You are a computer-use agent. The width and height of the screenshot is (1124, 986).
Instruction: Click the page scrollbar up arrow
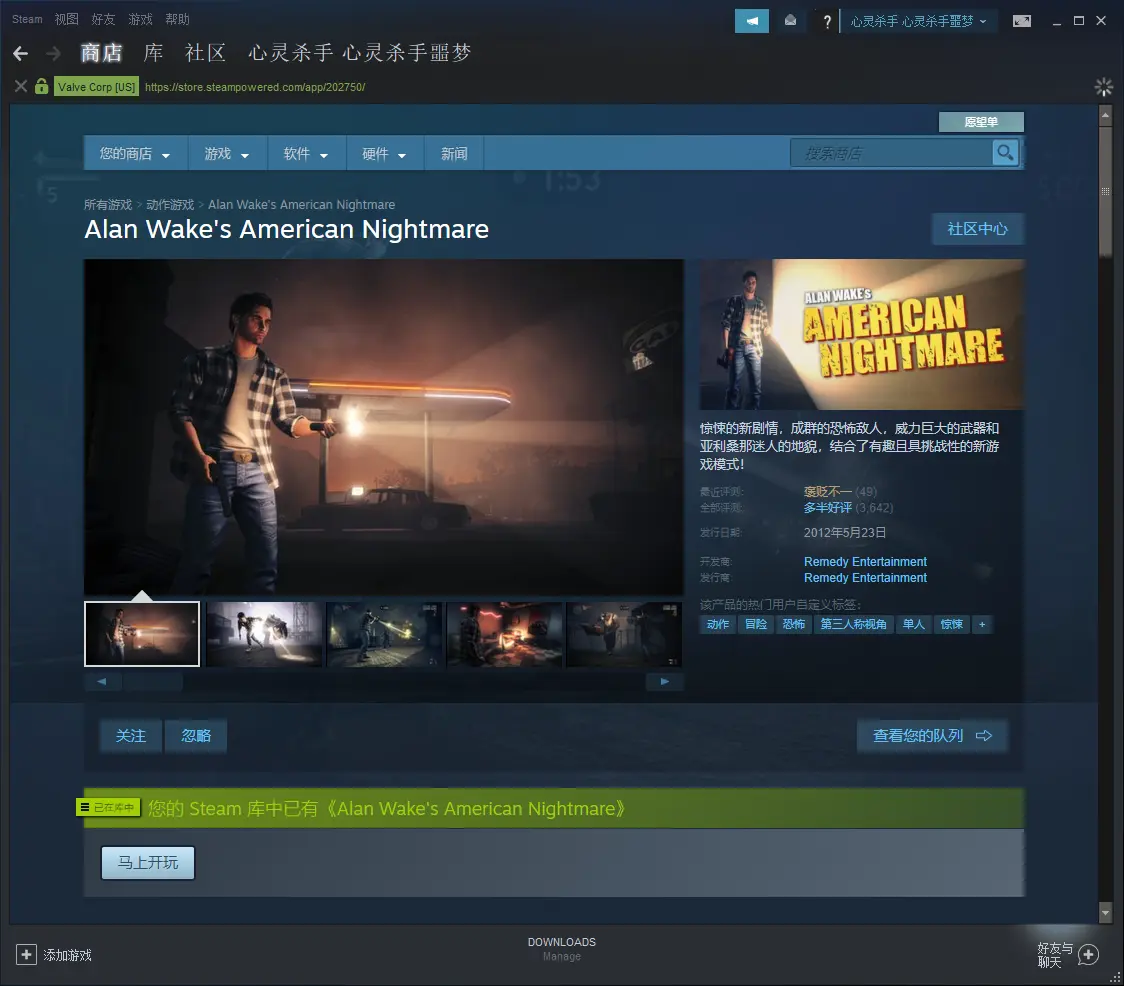pos(1105,114)
